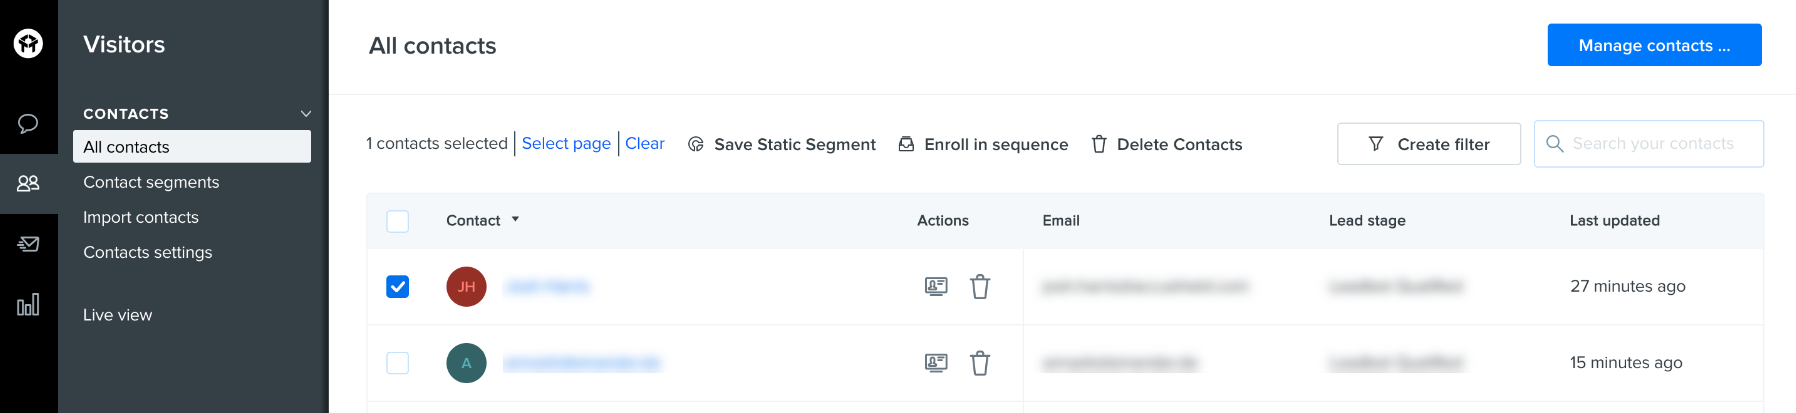Open the Contact column sort dropdown

click(515, 220)
